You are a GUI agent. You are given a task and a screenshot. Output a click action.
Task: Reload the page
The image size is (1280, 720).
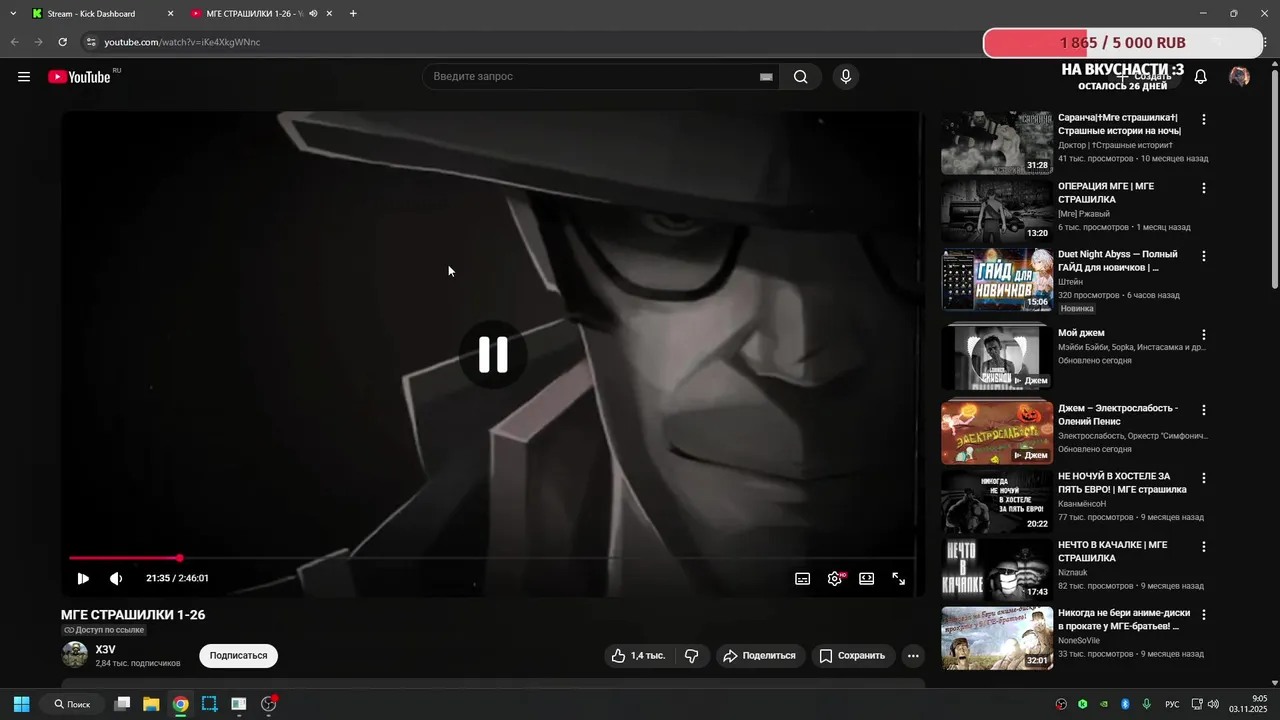point(62,42)
